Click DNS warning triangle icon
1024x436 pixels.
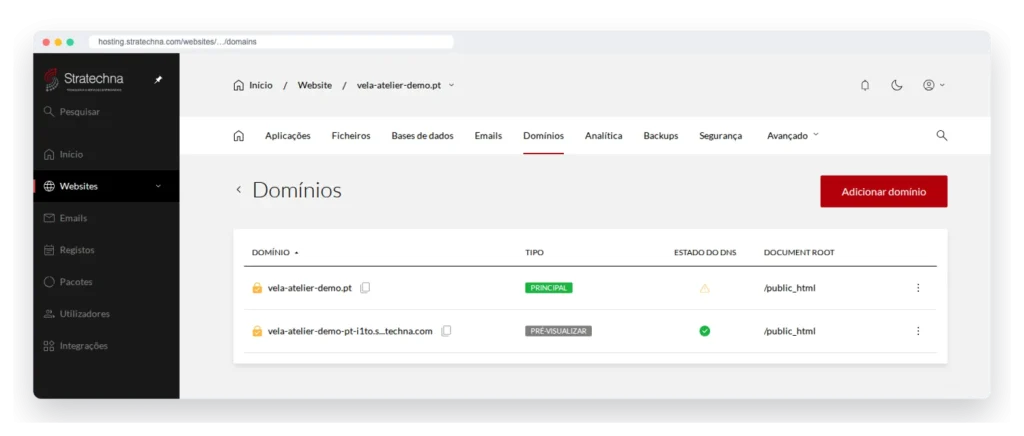coord(705,288)
